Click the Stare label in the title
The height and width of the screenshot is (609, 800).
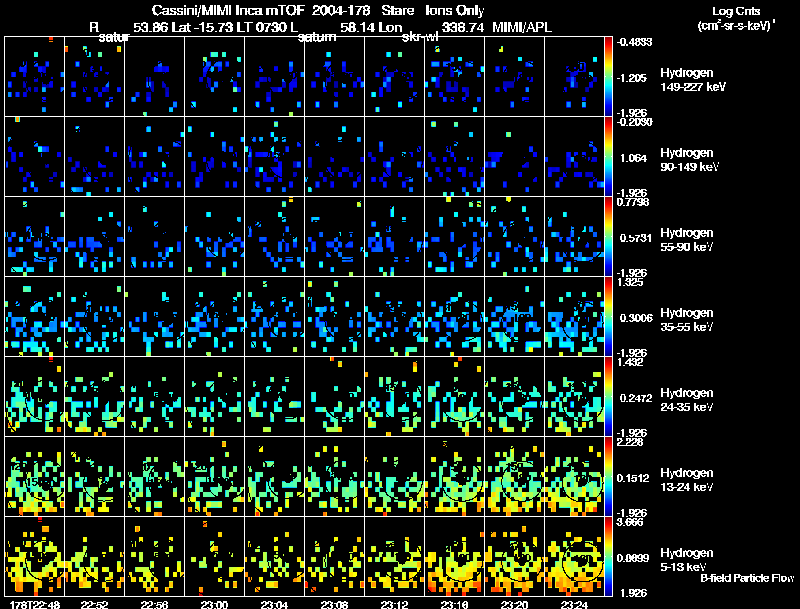tap(398, 10)
